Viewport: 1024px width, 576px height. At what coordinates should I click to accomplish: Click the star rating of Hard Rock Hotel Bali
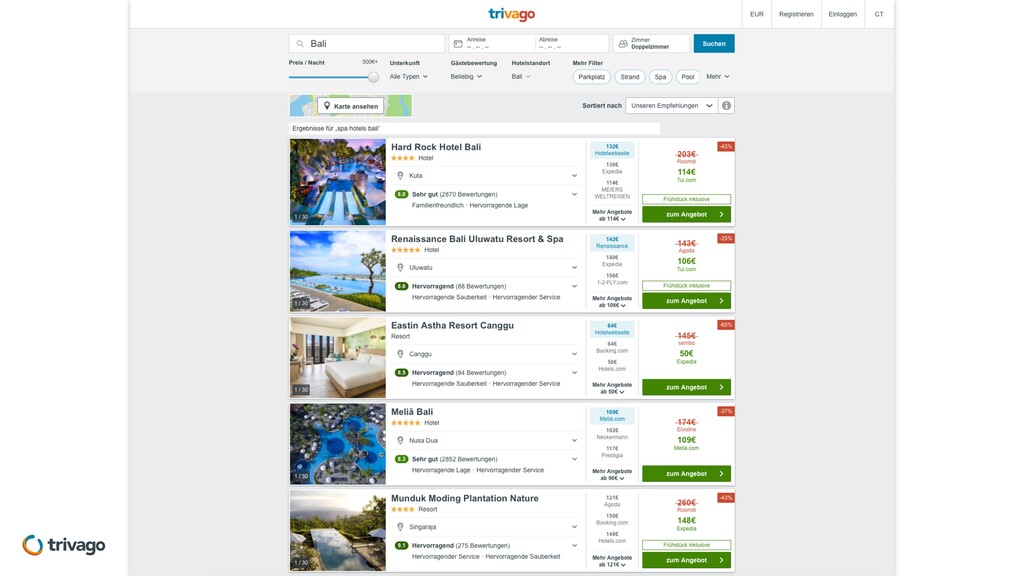[402, 158]
